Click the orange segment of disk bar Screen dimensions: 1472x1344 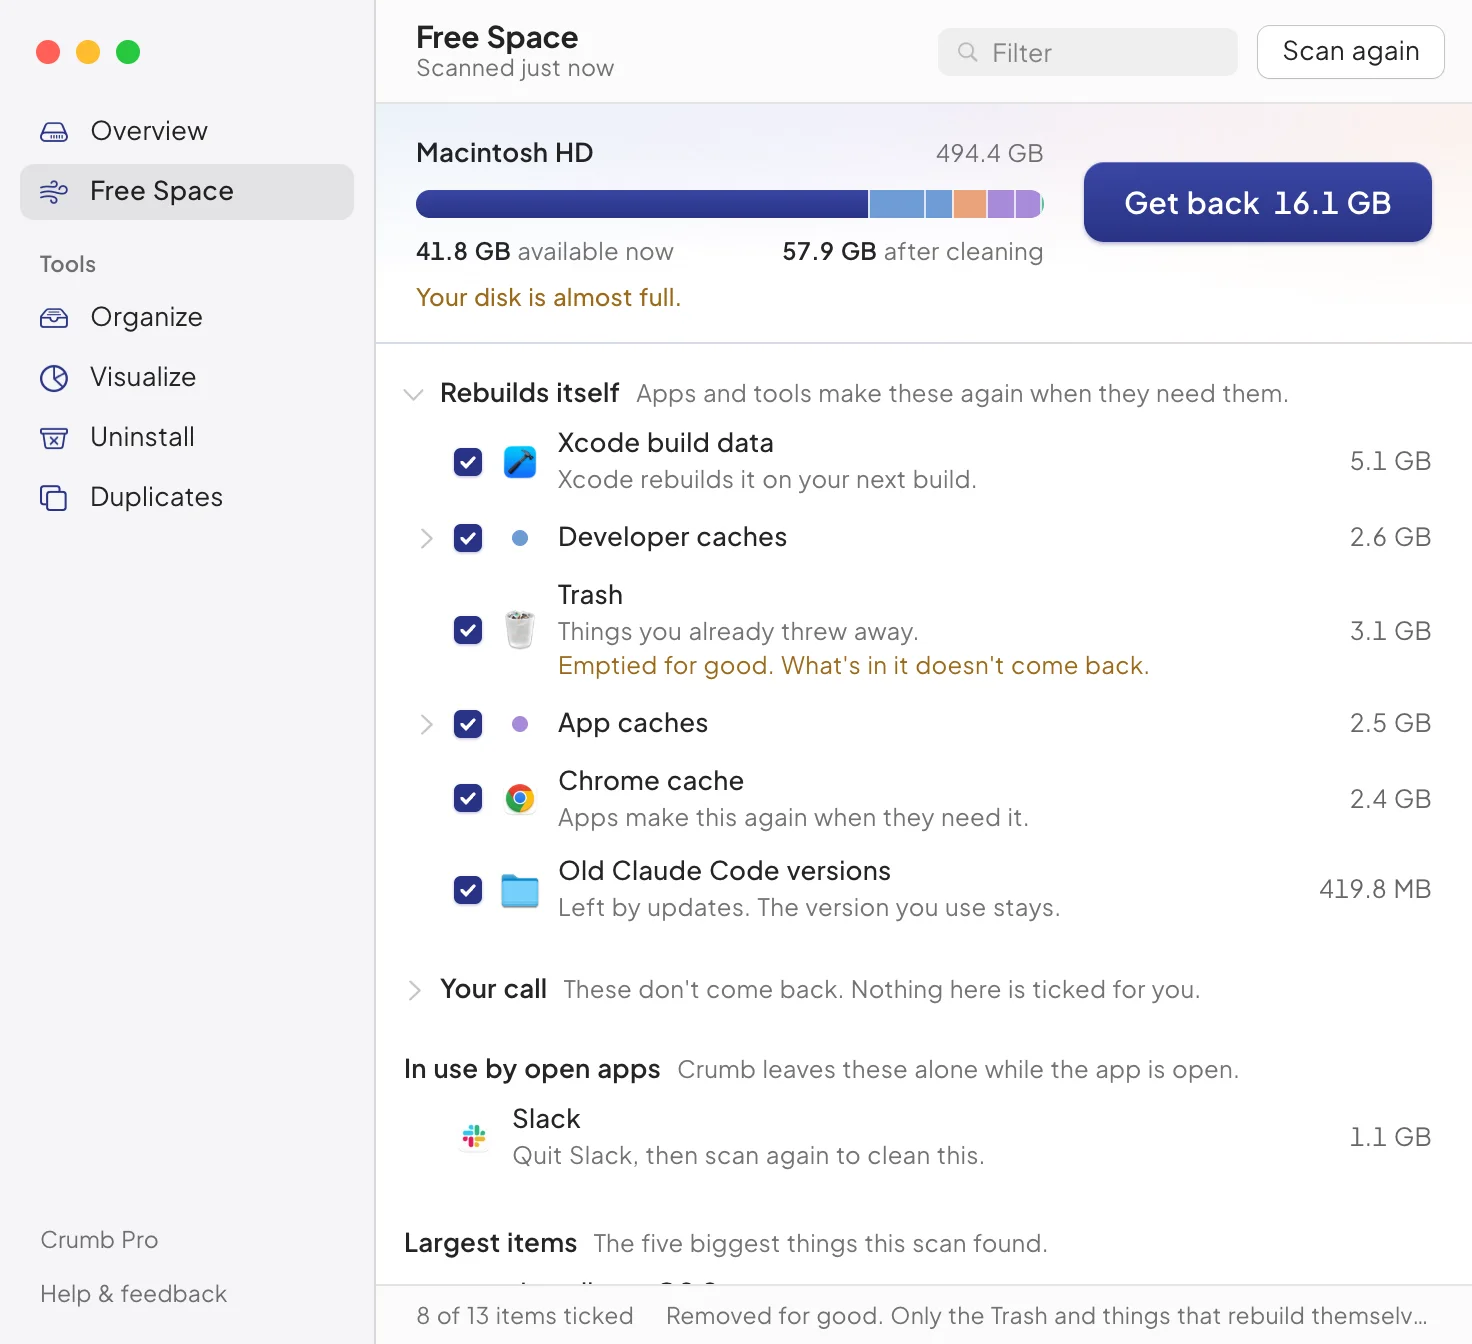point(970,204)
